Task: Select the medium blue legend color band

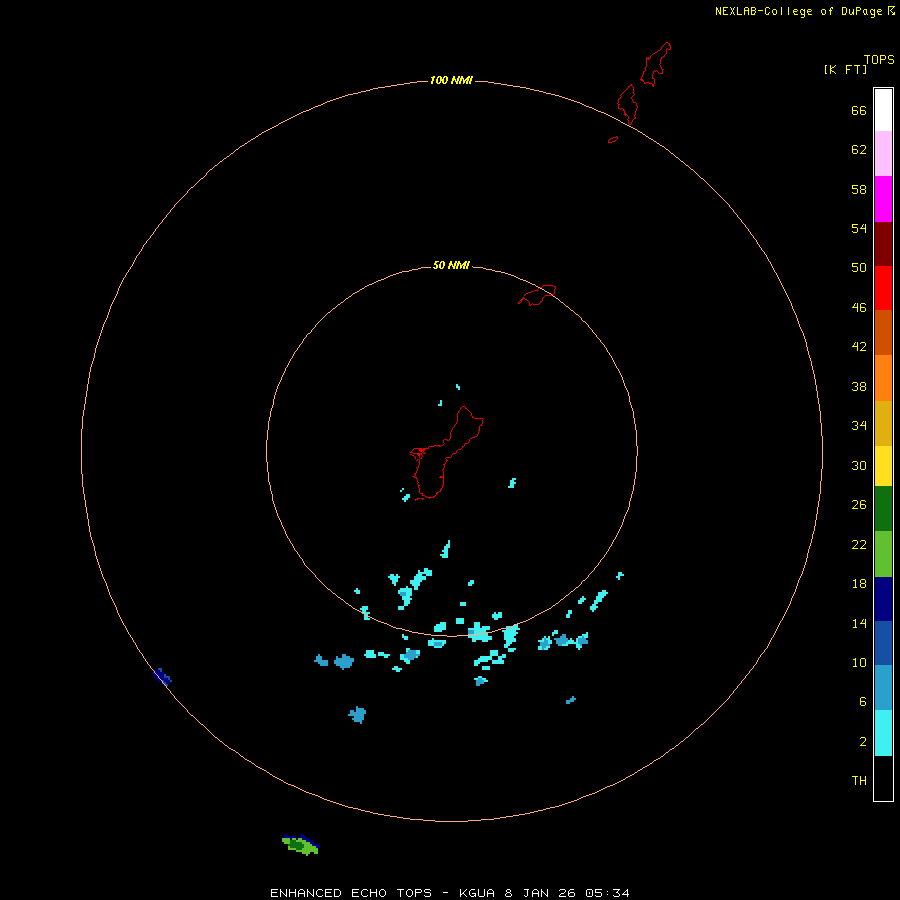Action: click(x=883, y=643)
